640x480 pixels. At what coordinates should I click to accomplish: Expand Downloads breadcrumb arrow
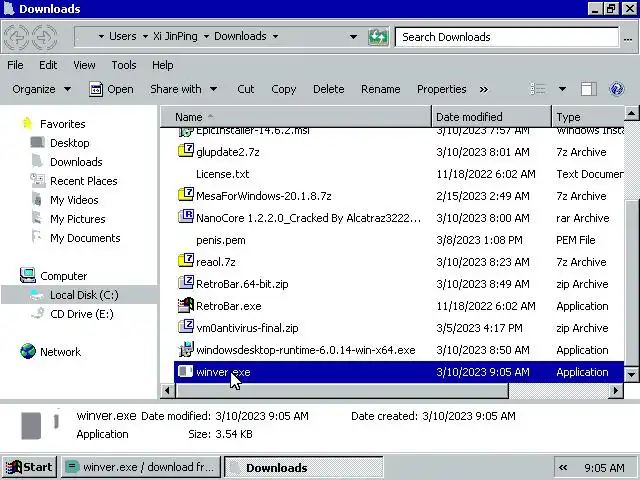point(276,36)
